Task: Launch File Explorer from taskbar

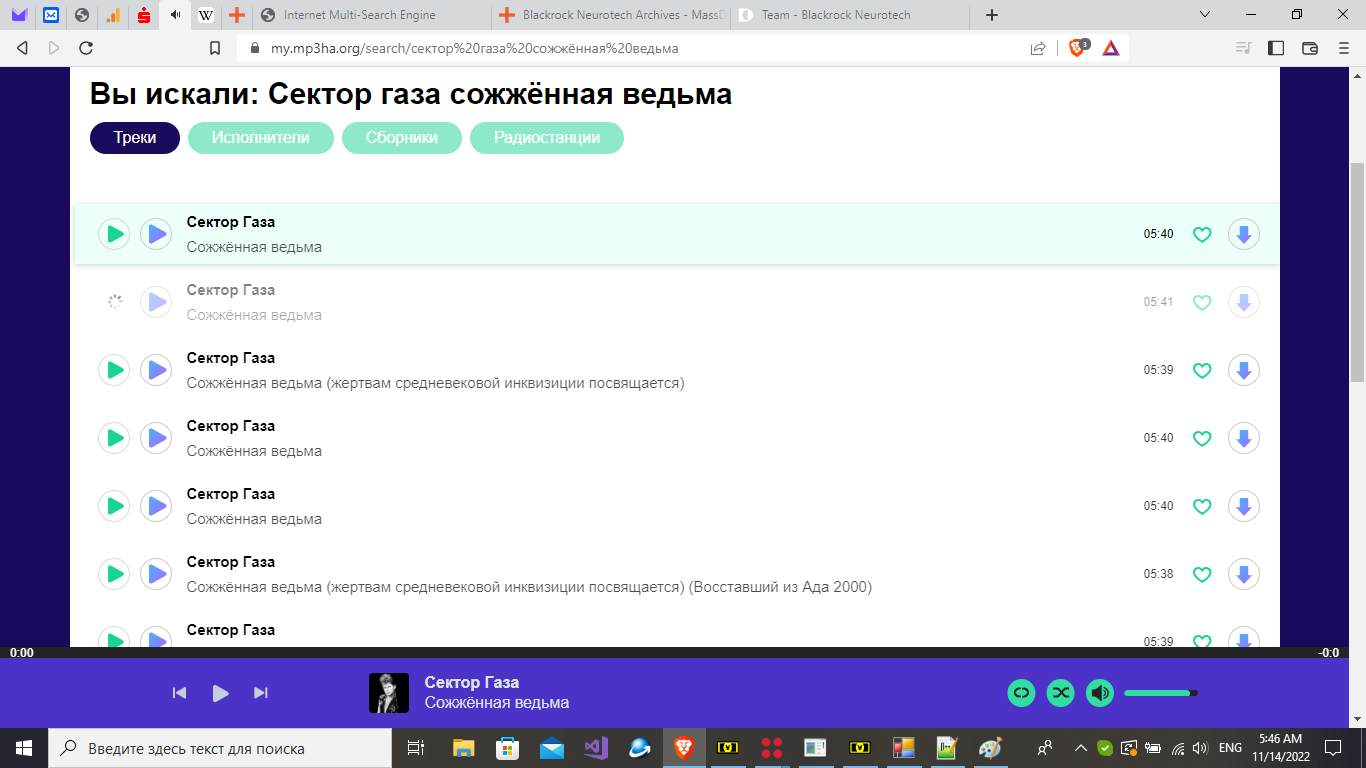Action: pyautogui.click(x=463, y=748)
